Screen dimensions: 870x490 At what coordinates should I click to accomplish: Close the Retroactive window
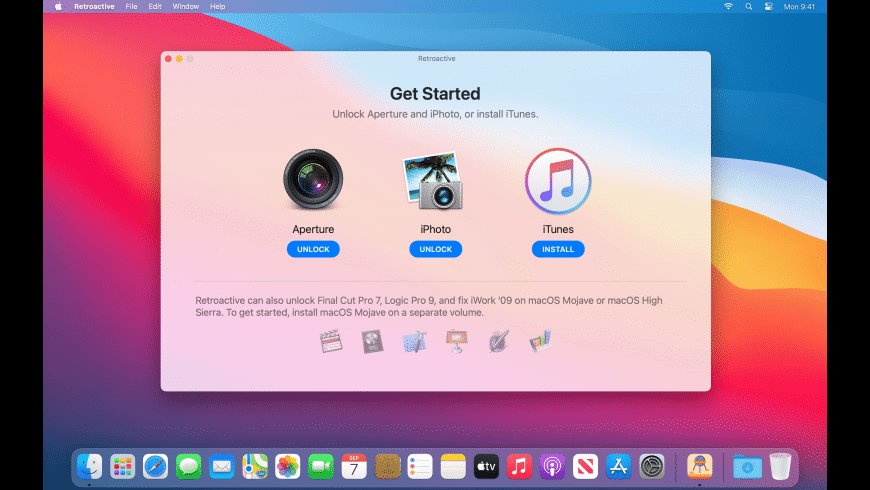click(x=168, y=59)
